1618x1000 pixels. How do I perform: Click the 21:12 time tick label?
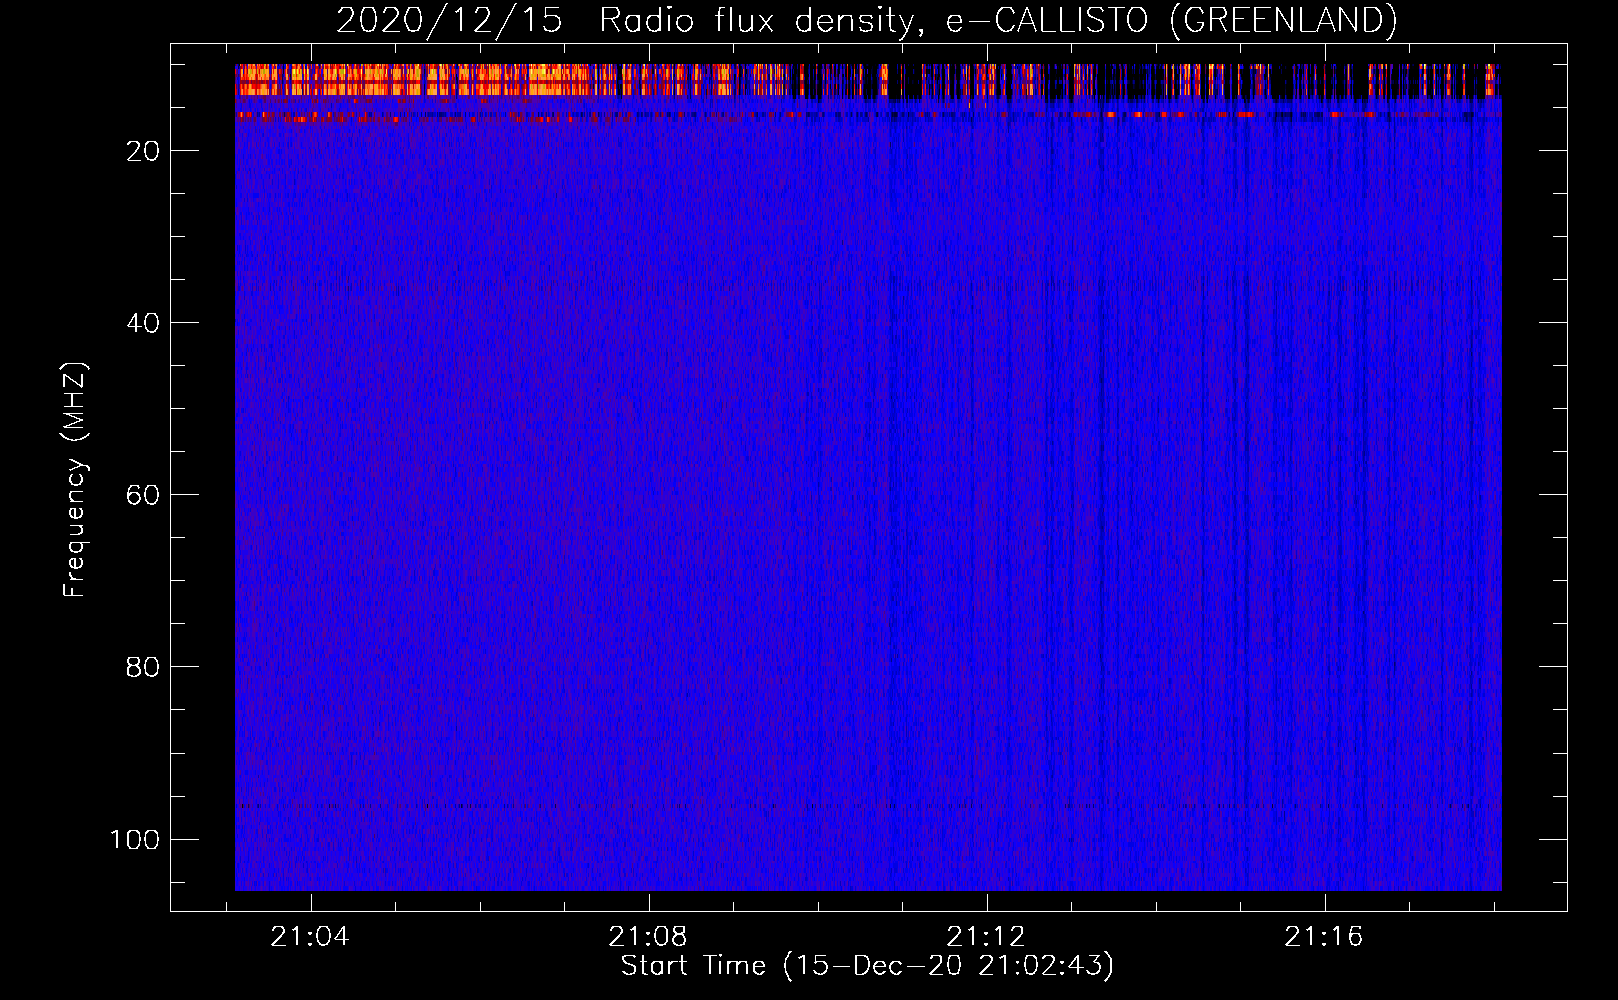click(x=986, y=936)
